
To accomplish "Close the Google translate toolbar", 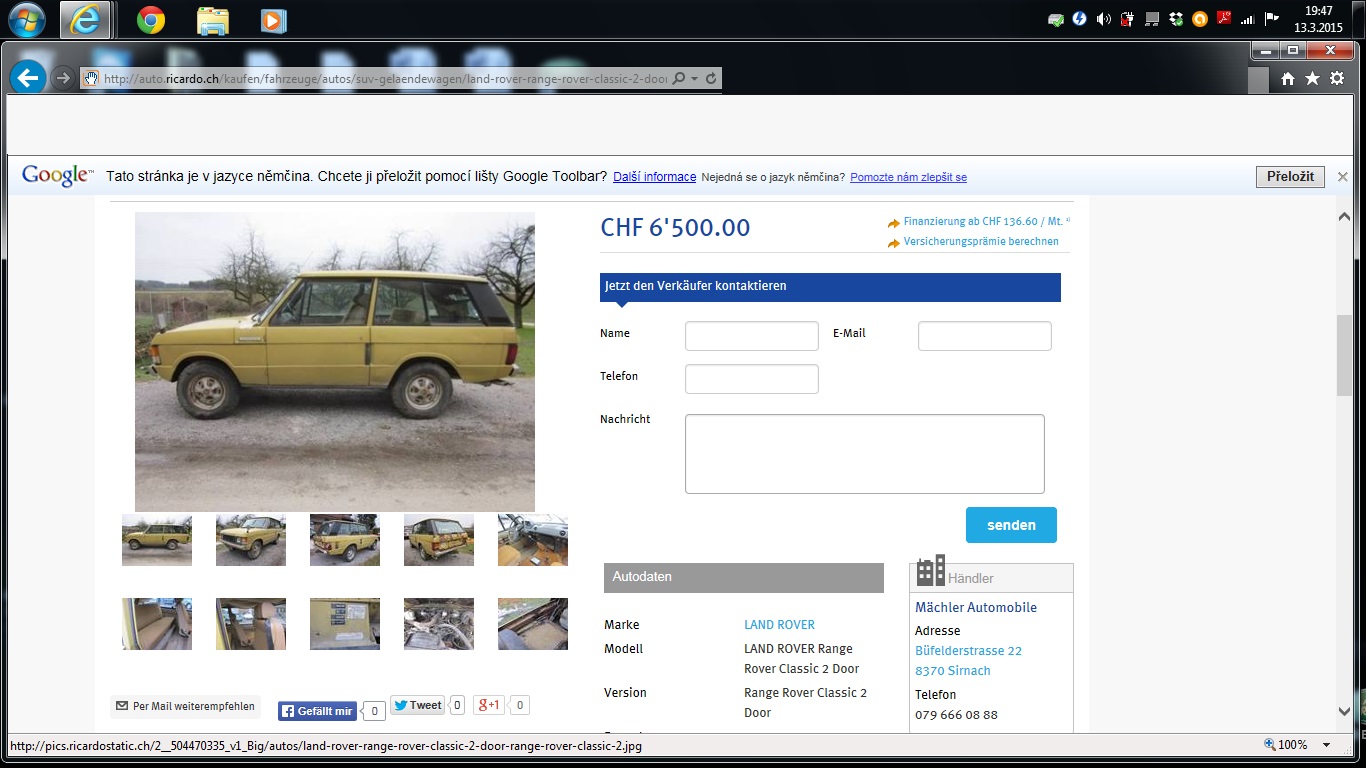I will click(x=1342, y=177).
